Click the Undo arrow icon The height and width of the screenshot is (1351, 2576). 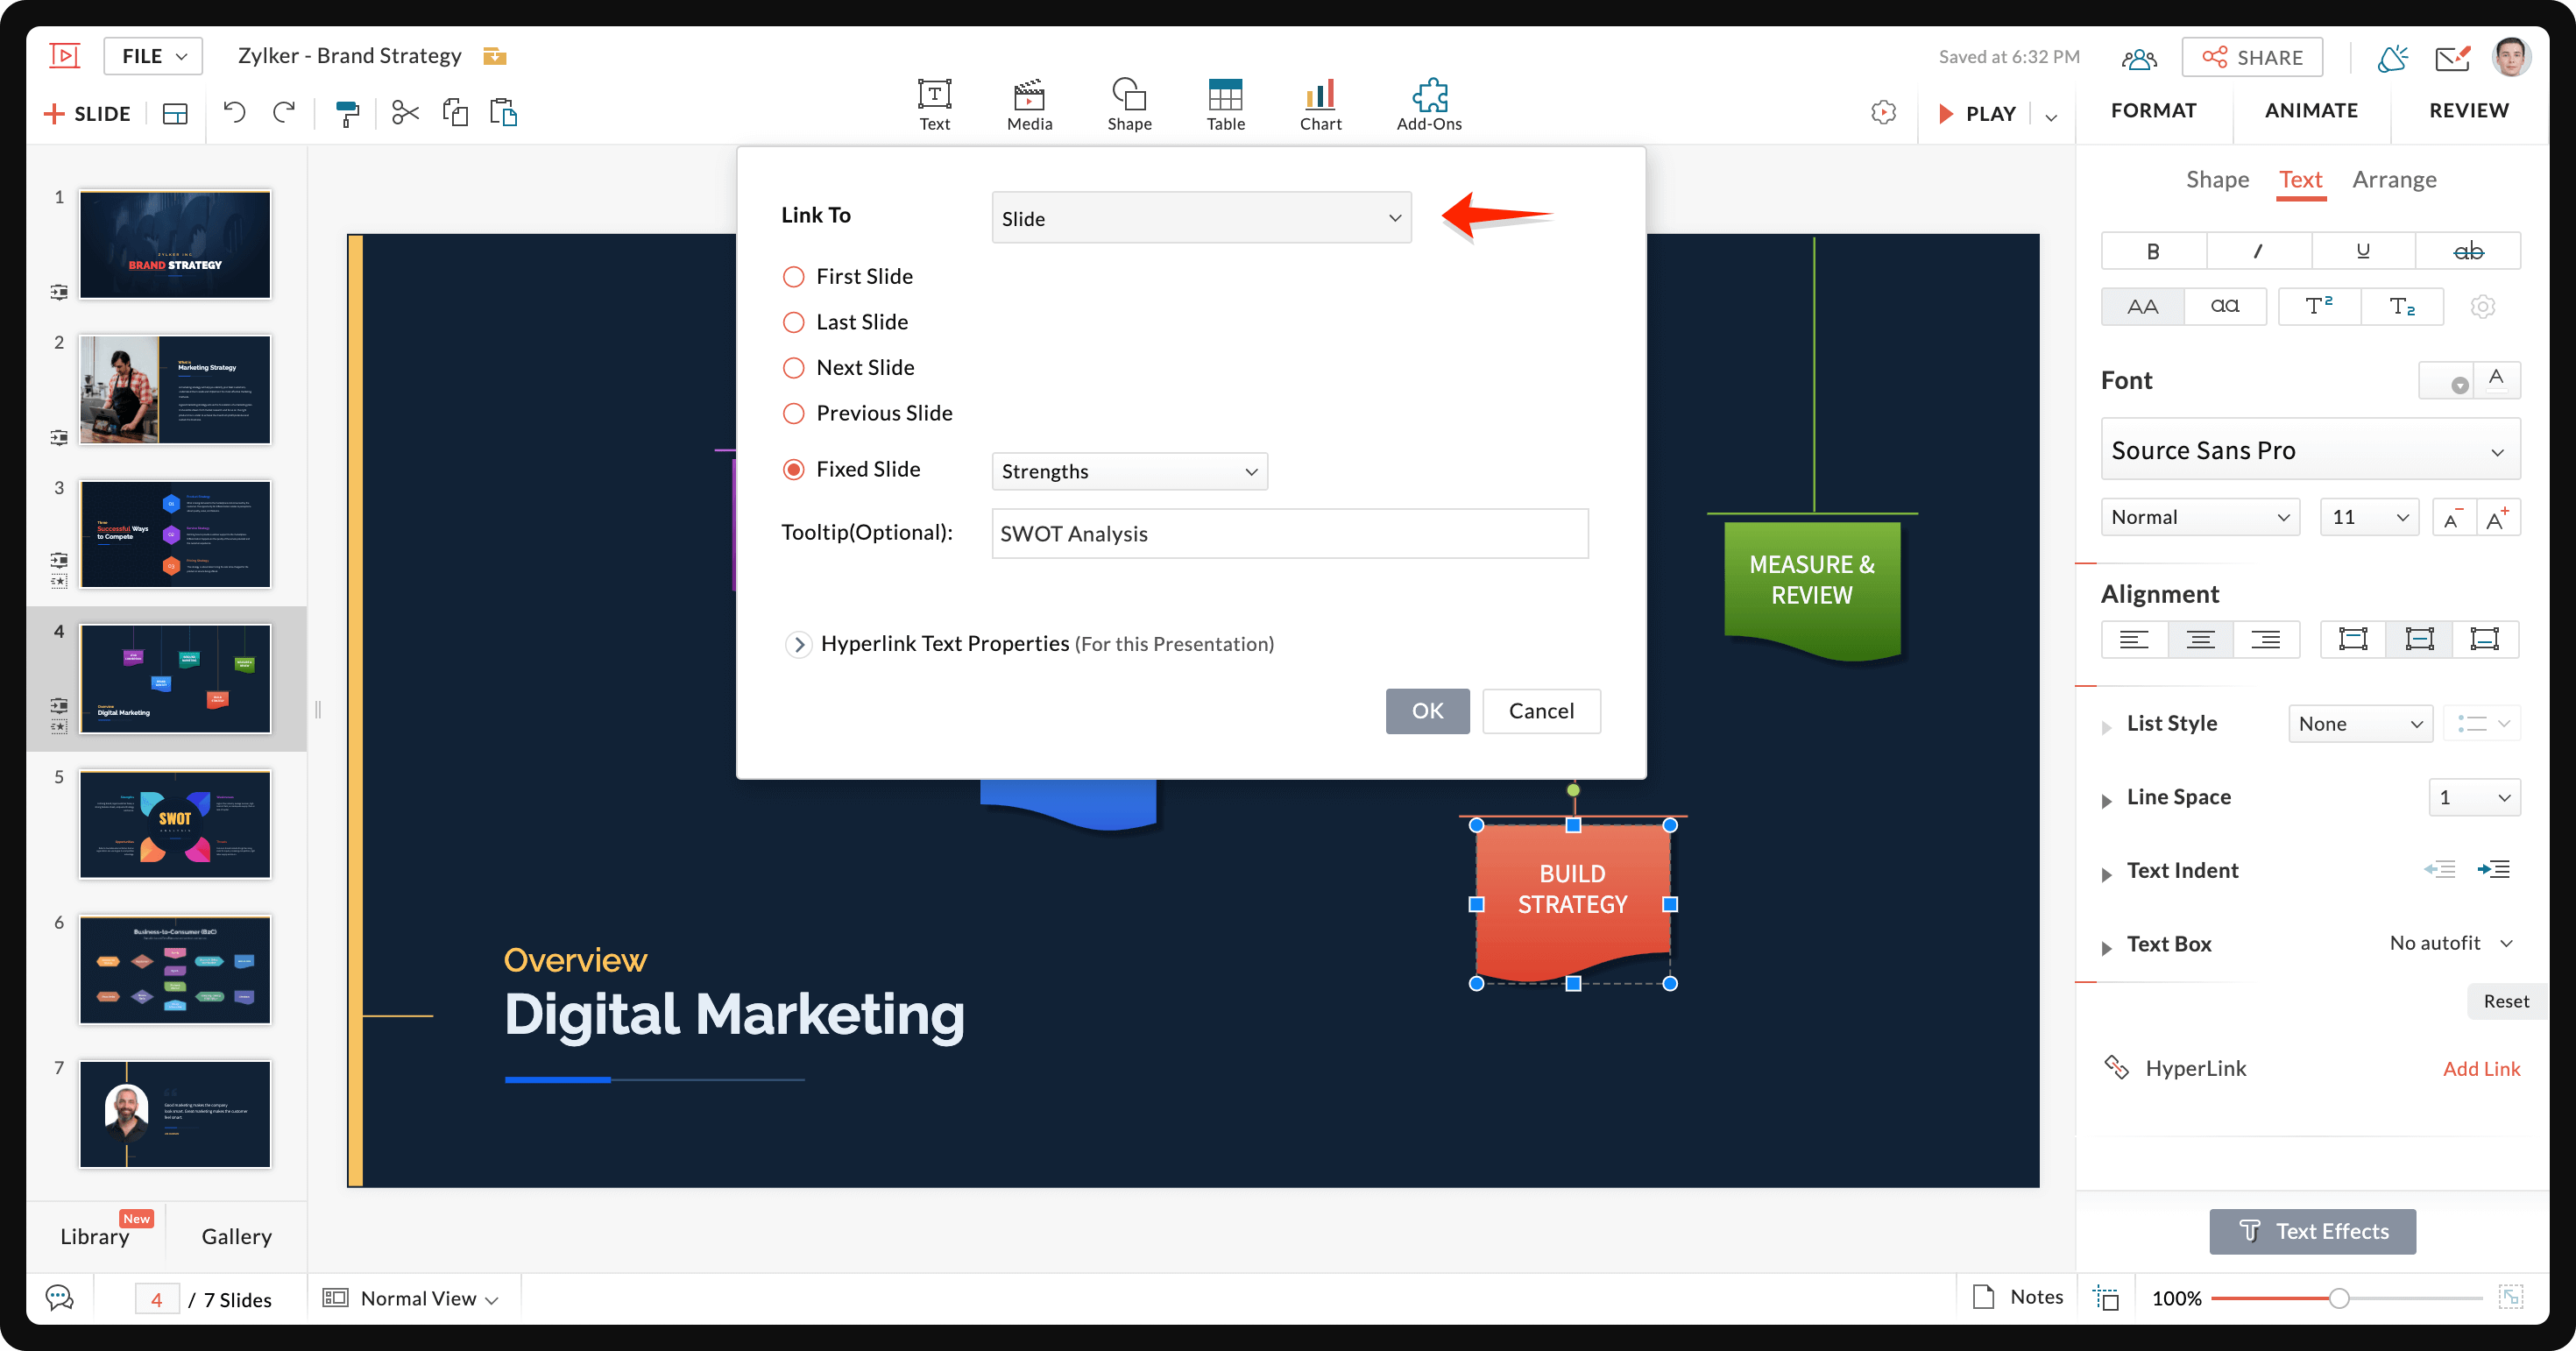point(235,113)
